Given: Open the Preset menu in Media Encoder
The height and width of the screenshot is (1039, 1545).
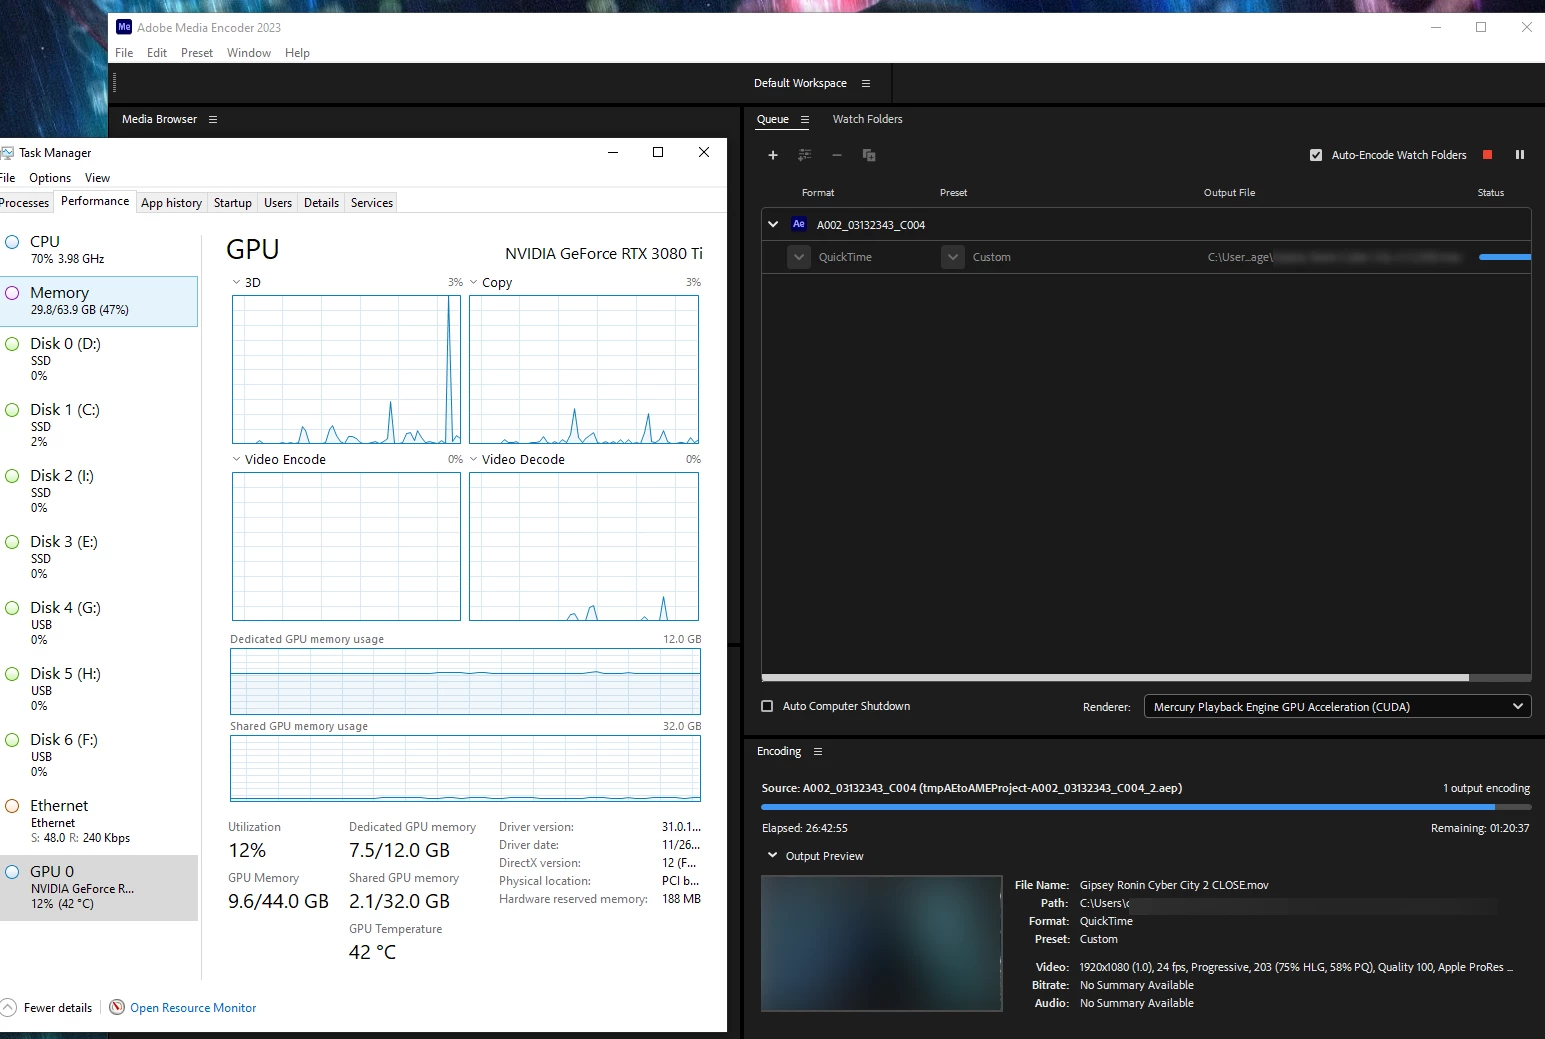Looking at the screenshot, I should (197, 53).
